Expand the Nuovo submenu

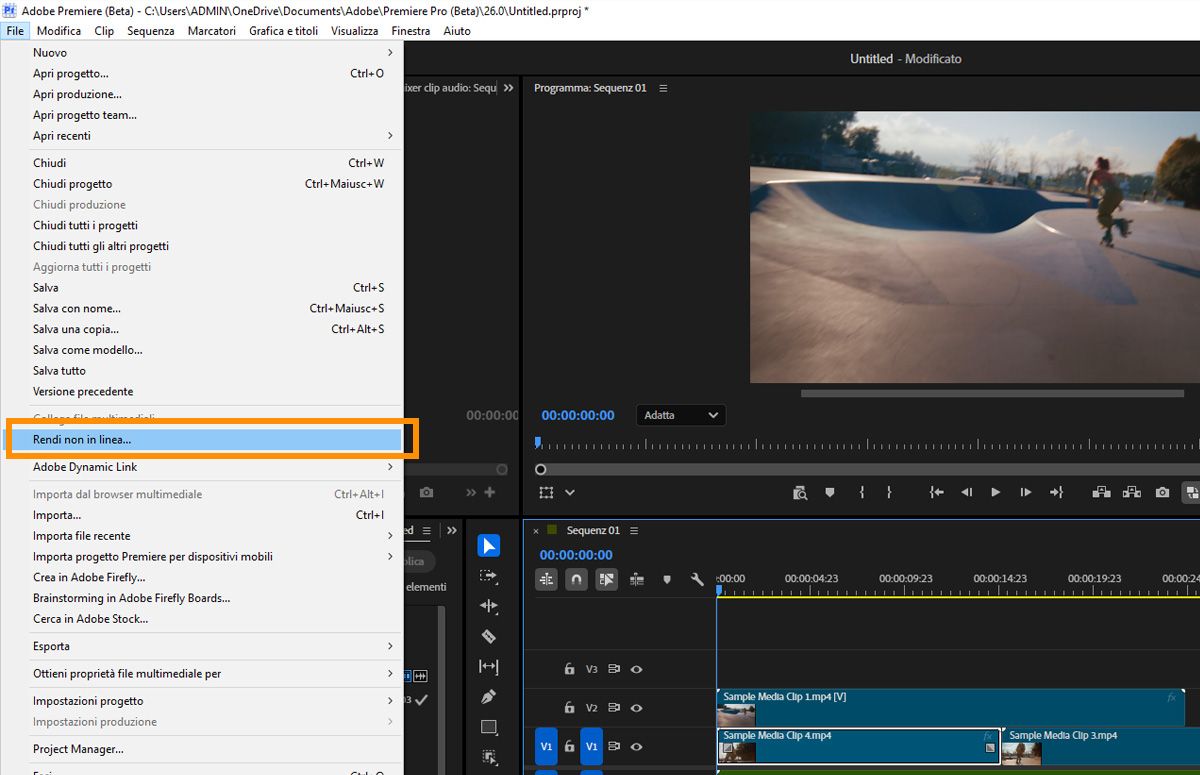tap(200, 52)
